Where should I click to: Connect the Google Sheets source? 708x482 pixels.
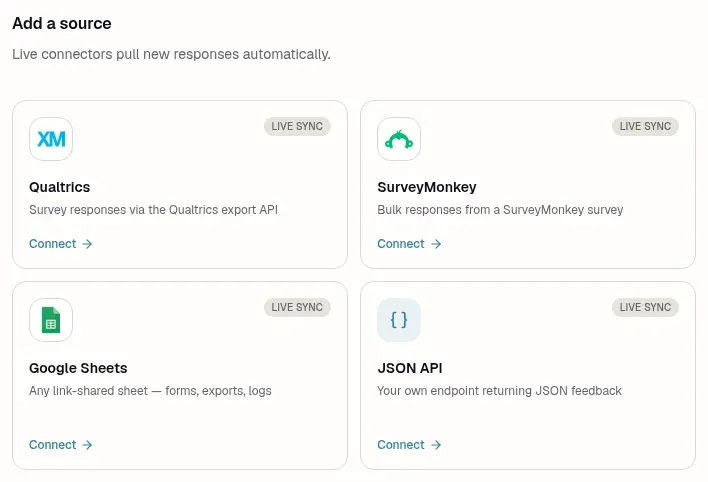click(x=61, y=445)
